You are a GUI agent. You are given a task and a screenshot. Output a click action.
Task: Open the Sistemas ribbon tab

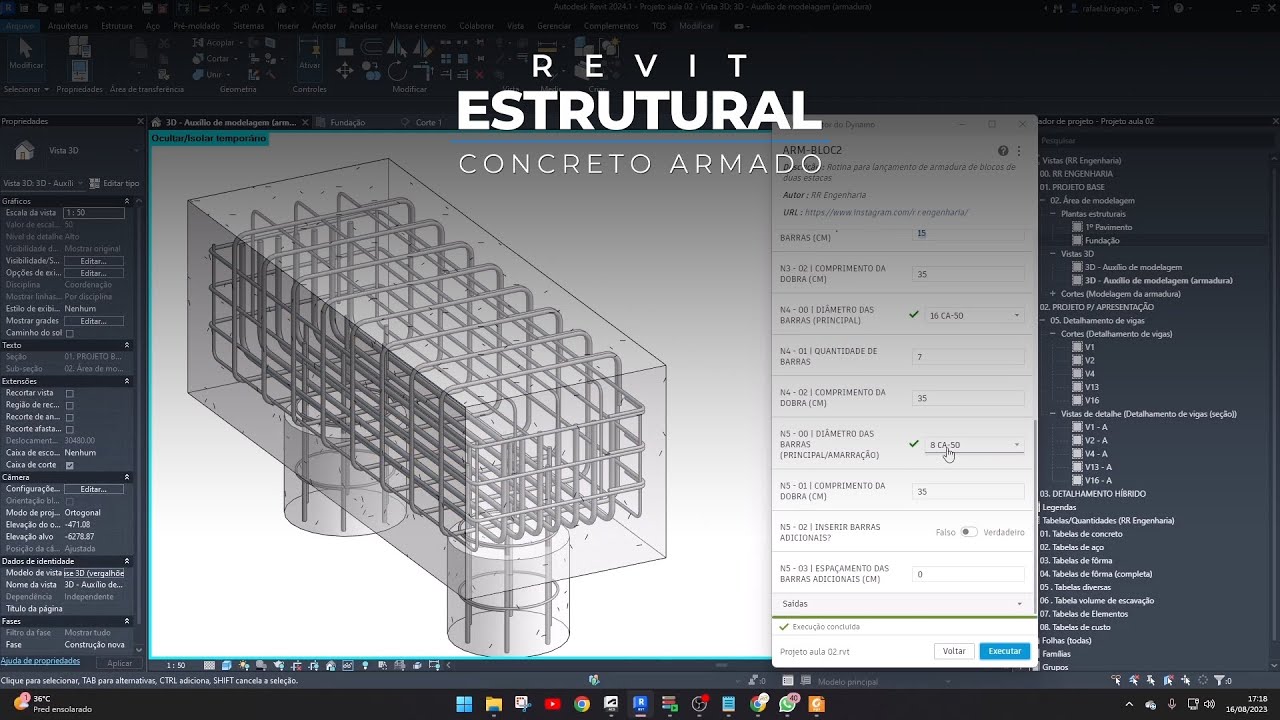coord(249,26)
